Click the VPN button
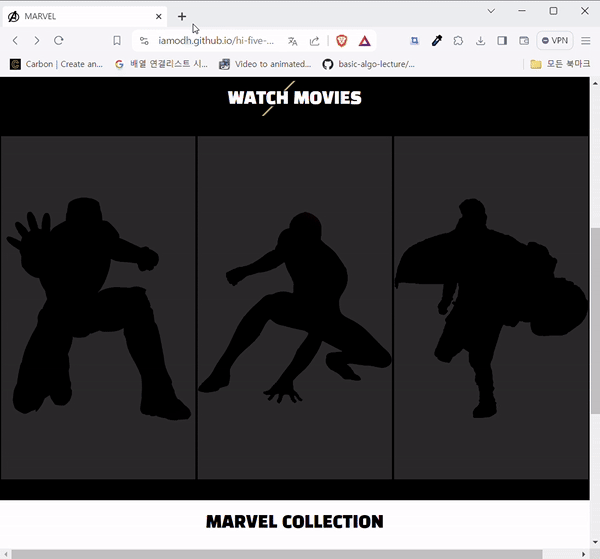 (x=555, y=41)
